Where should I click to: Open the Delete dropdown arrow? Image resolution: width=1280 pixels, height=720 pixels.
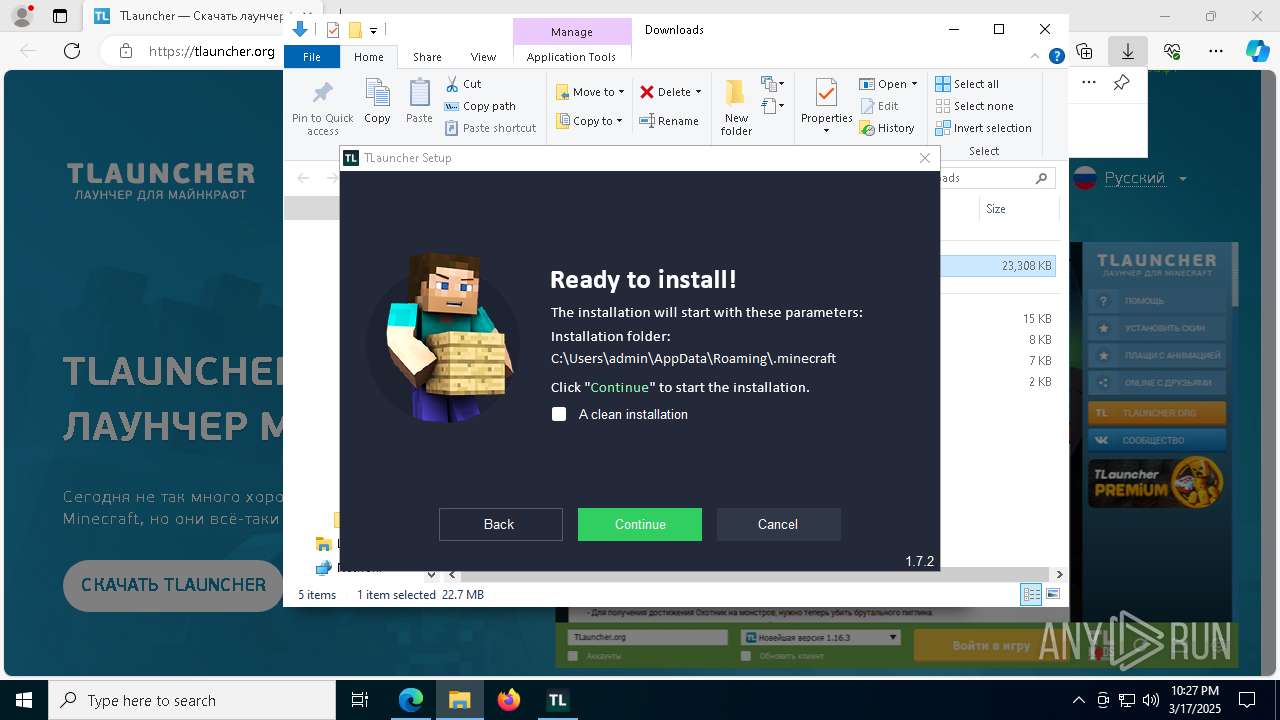(x=698, y=92)
